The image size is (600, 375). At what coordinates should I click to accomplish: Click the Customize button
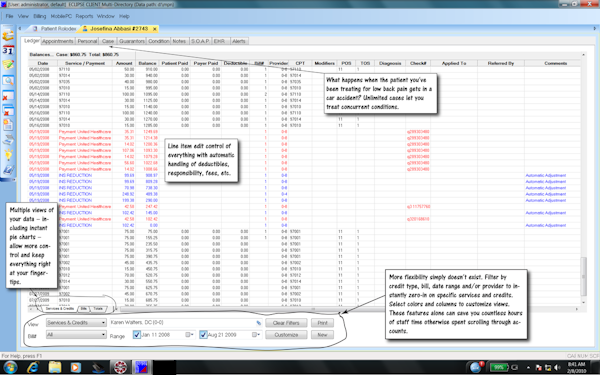coord(286,335)
